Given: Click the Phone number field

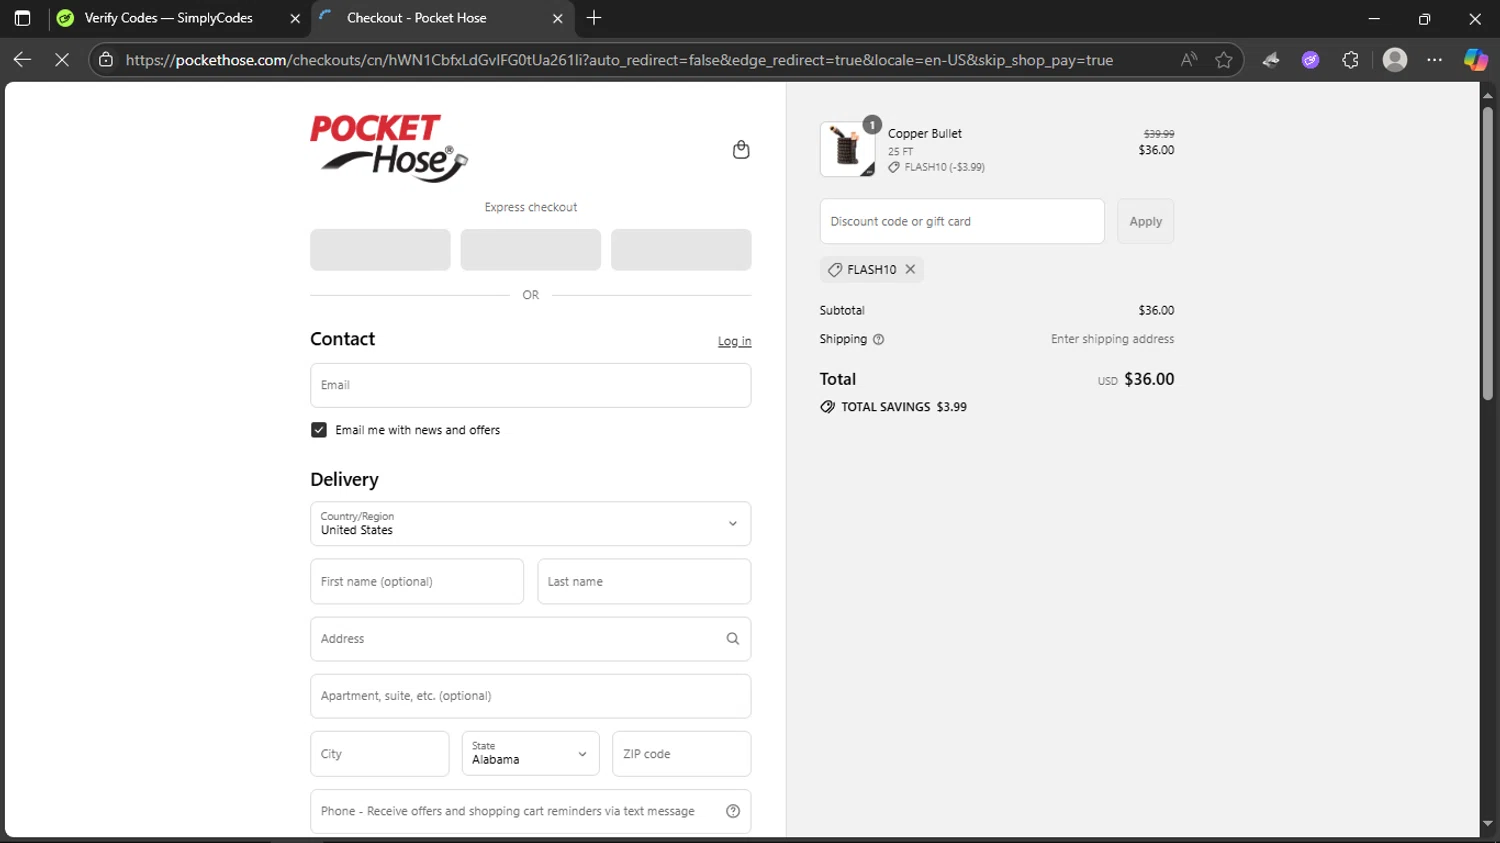Looking at the screenshot, I should pyautogui.click(x=531, y=811).
